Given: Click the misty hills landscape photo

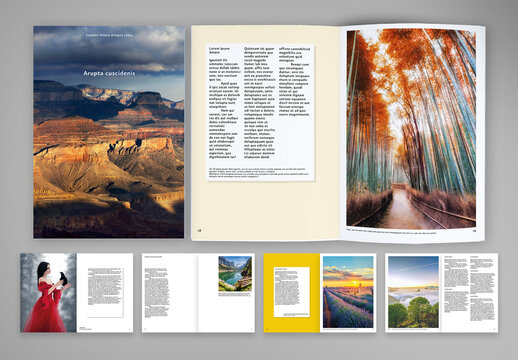Looking at the screenshot, I should (x=413, y=292).
